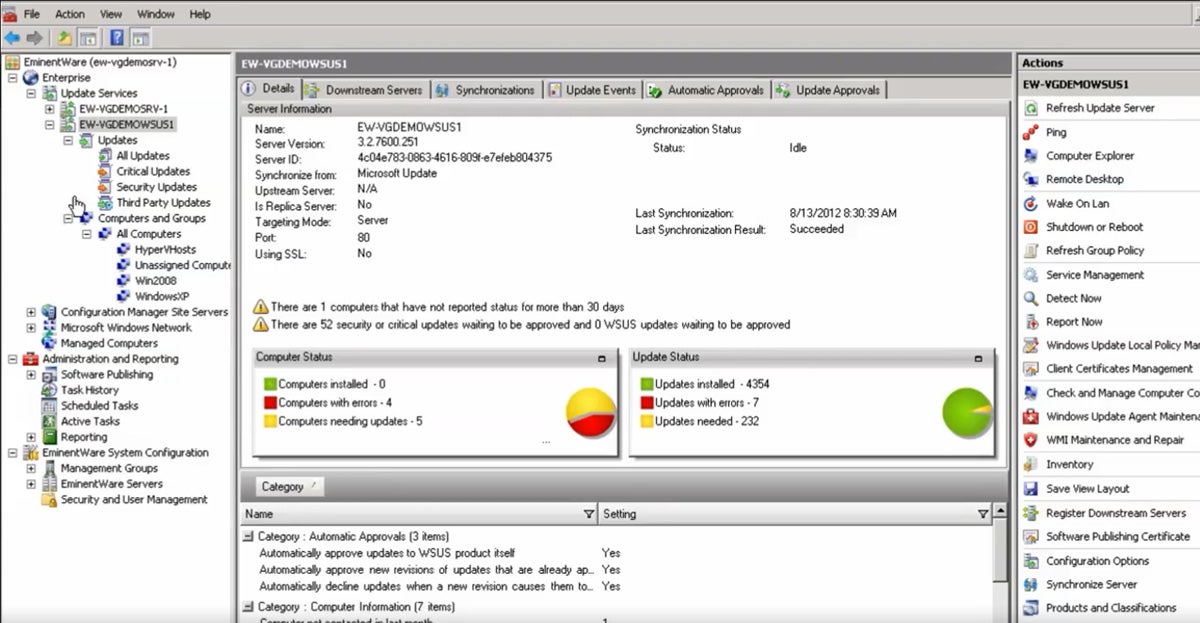Click Software Publishing Certificate action
The image size is (1200, 623).
click(x=1118, y=536)
